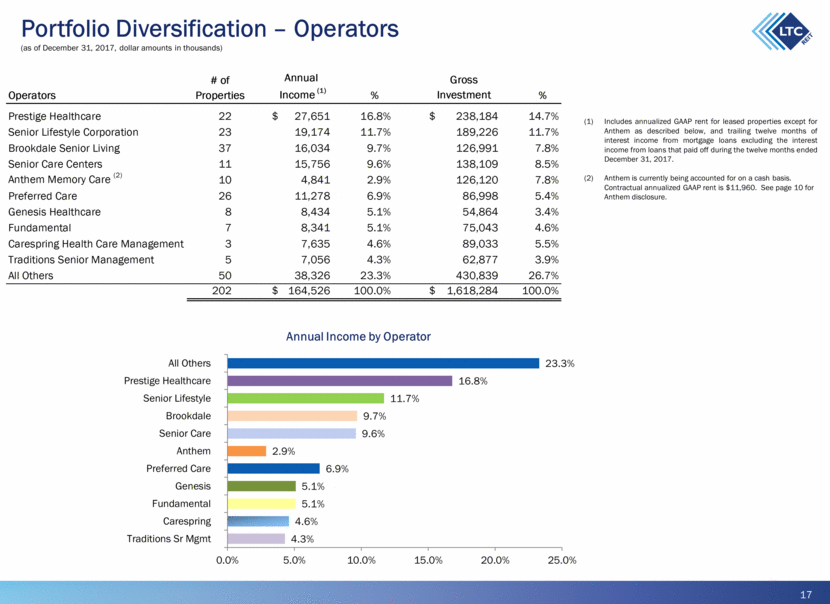The height and width of the screenshot is (604, 830).
Task: Click the "Annual Income" column header
Action: [302, 86]
